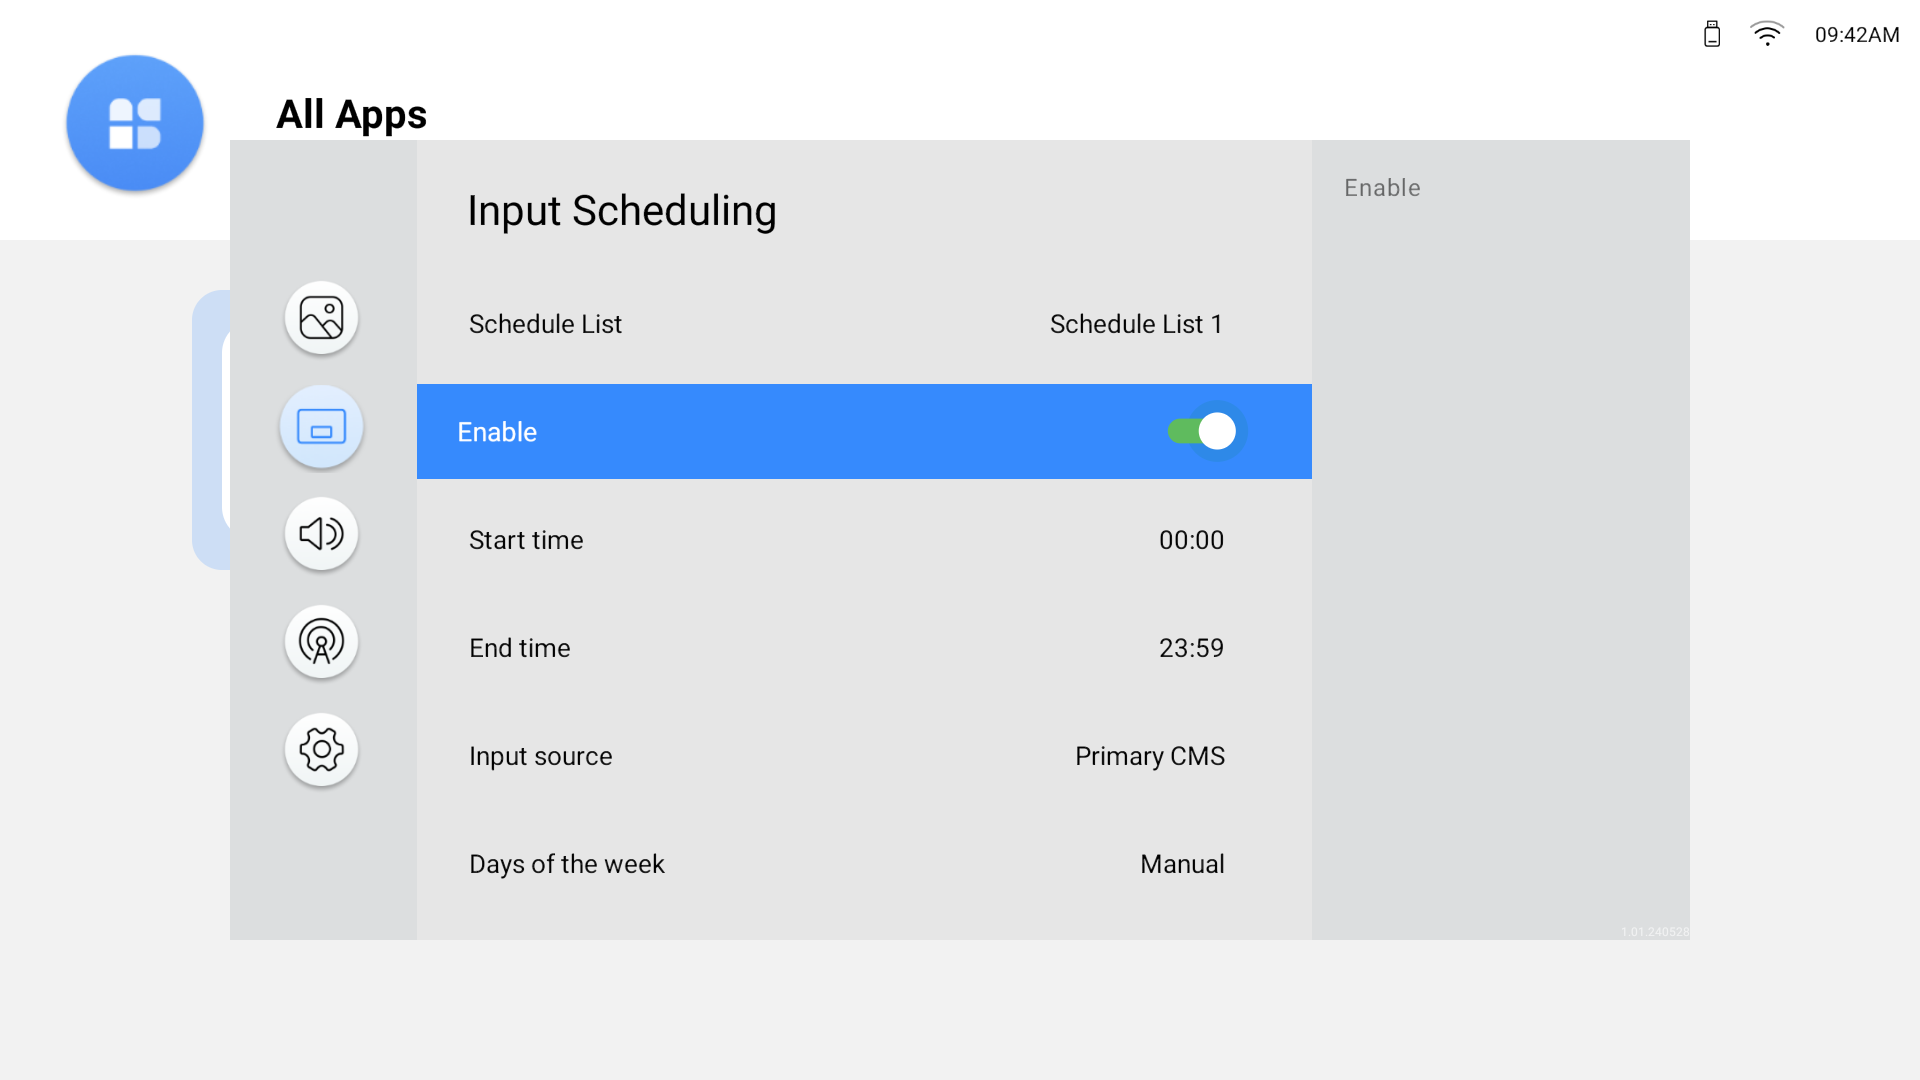
Task: Select the Display settings sidebar icon
Action: tap(321, 427)
